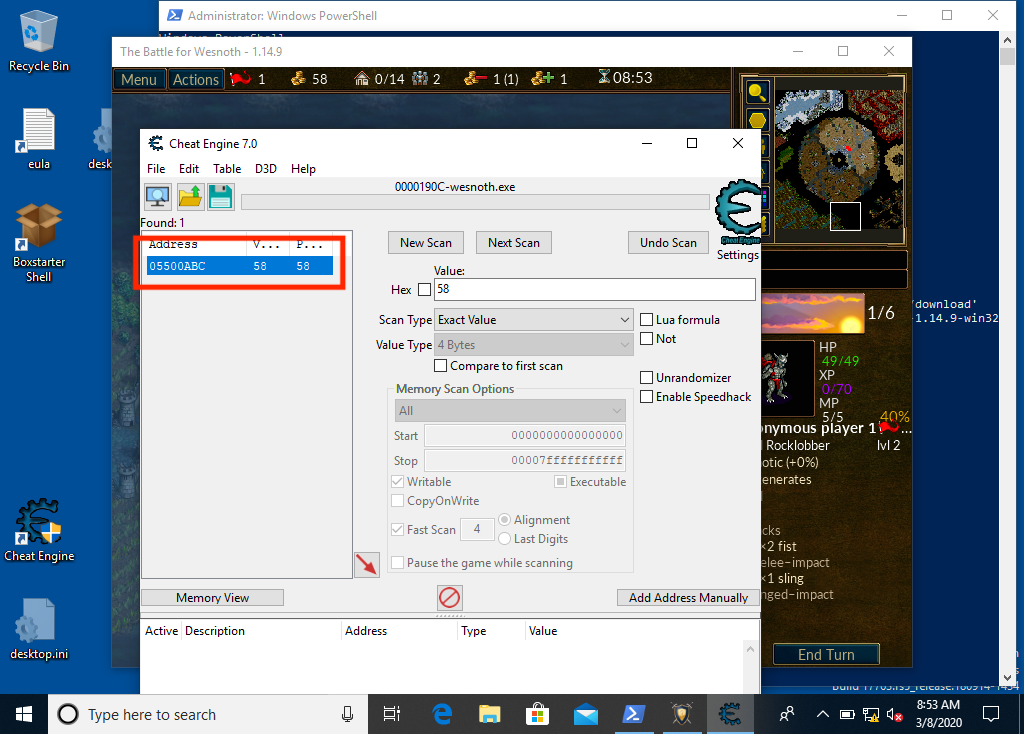The width and height of the screenshot is (1024, 734).
Task: Clear the address list with the red no-entry icon
Action: [449, 597]
